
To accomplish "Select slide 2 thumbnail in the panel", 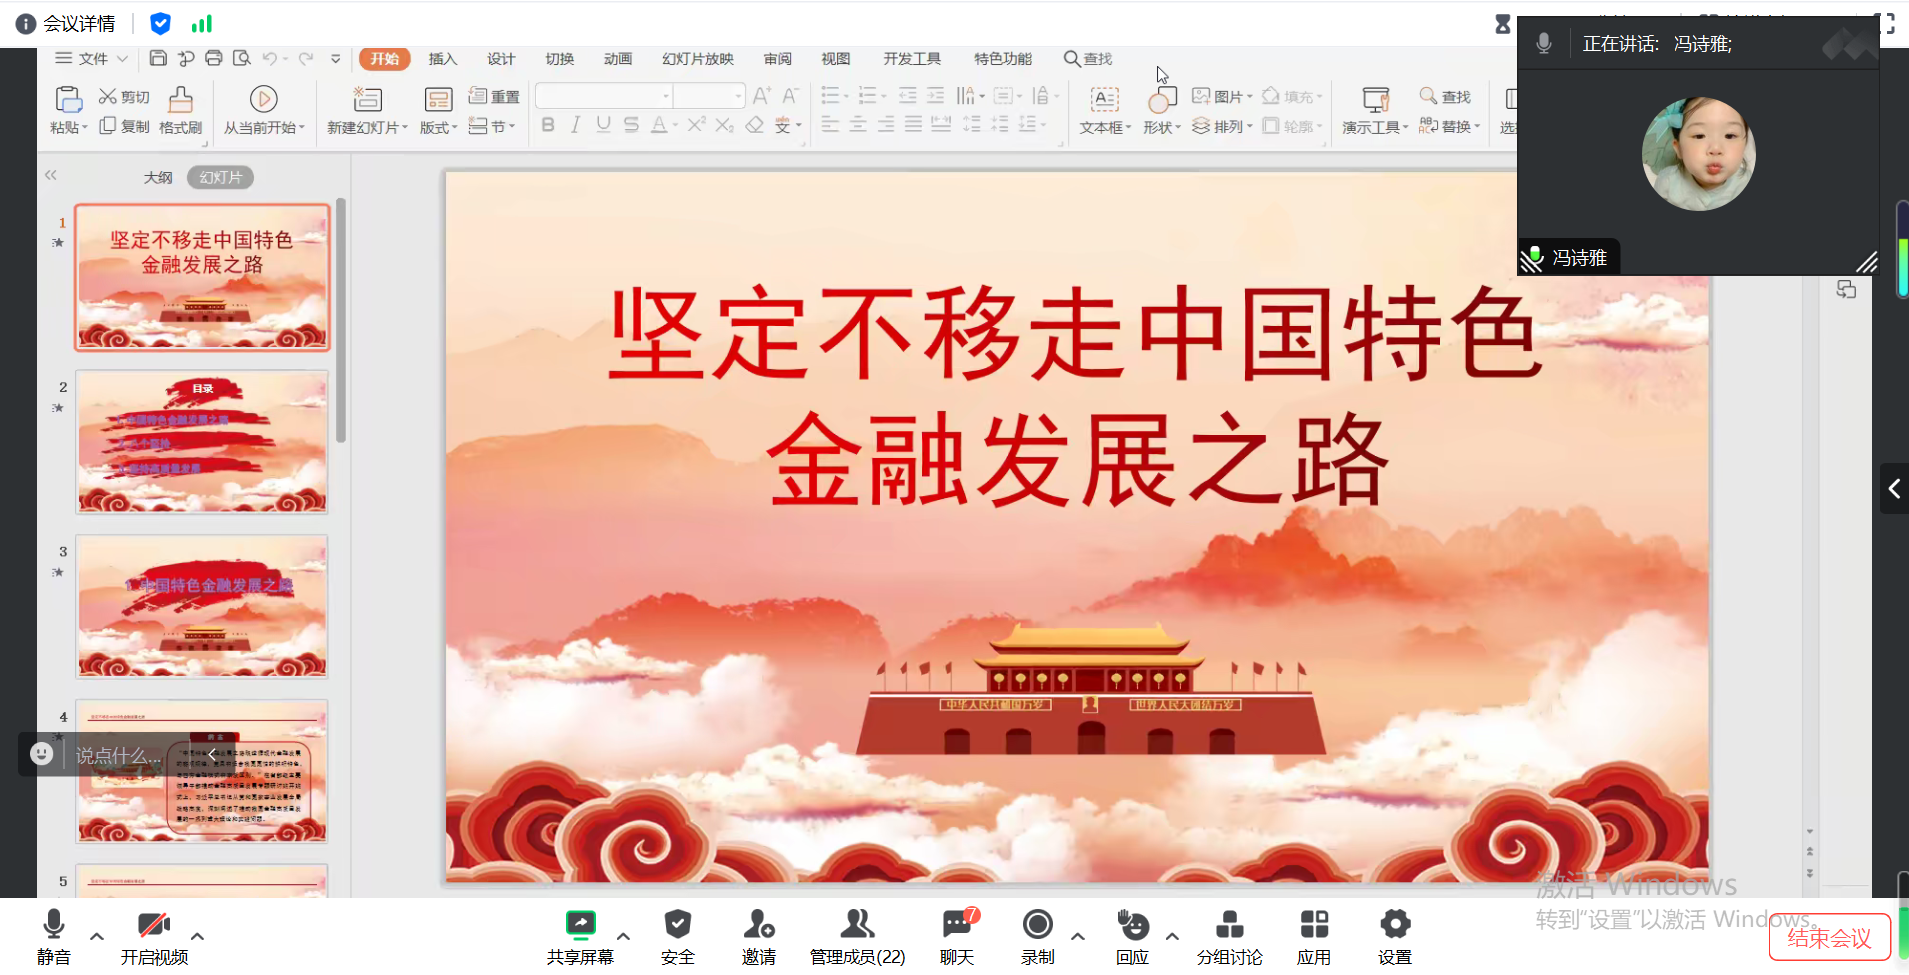I will (202, 442).
